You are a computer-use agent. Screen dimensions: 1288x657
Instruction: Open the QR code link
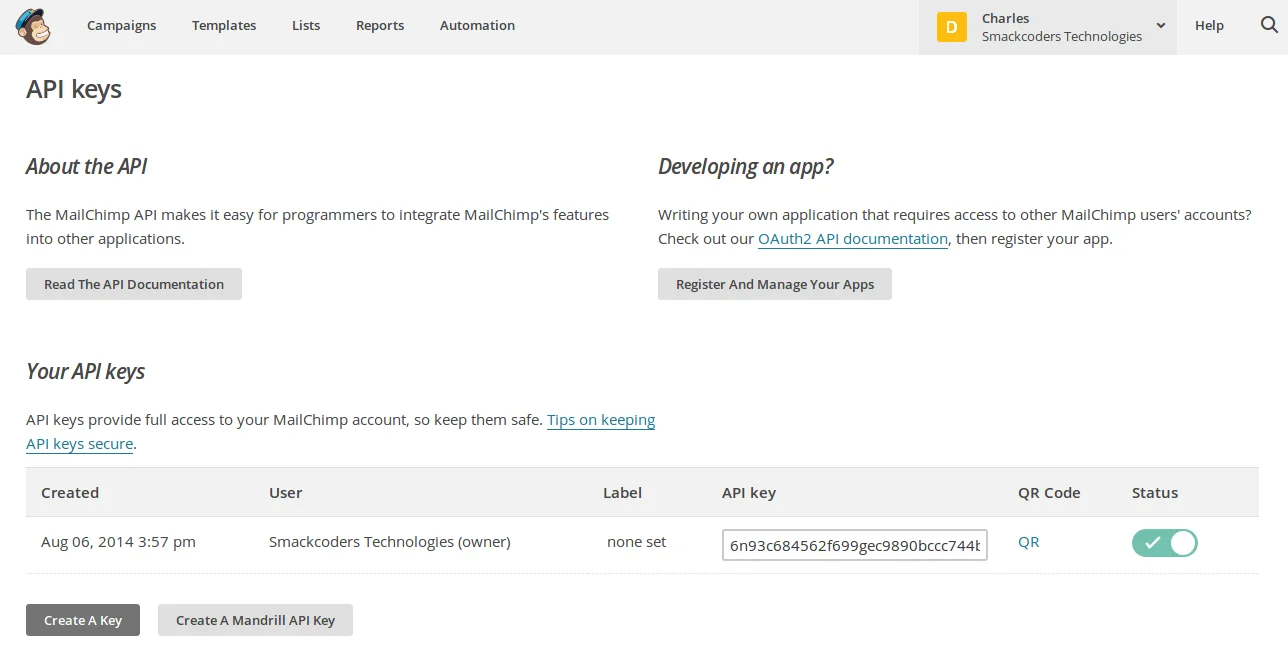click(x=1029, y=542)
